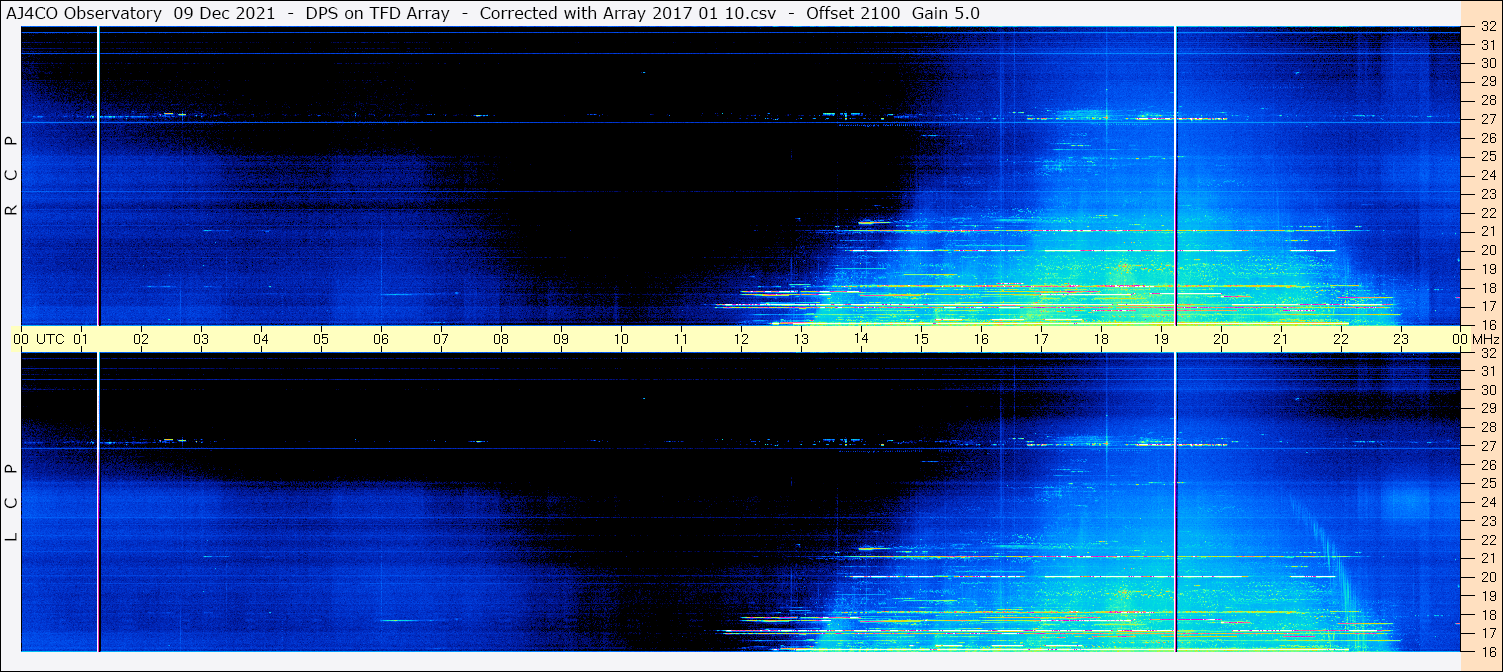Screen dimensions: 1503x672
Task: Click the 17 hour mark on time axis
Action: point(1041,339)
